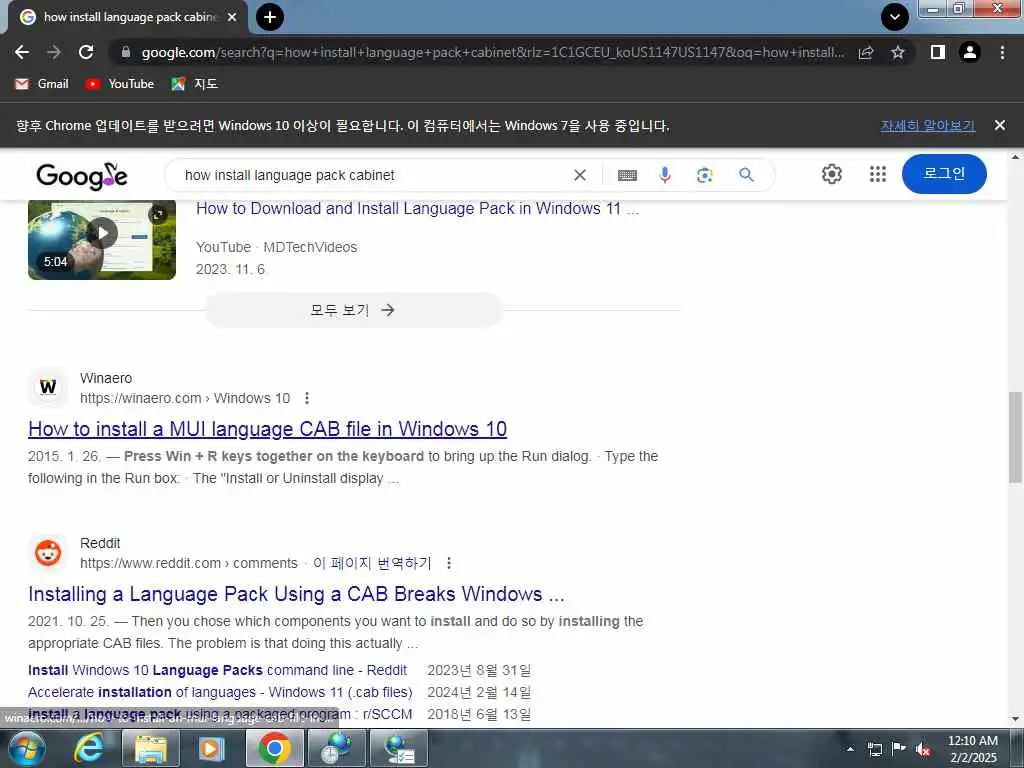Click the winaero.com URL breadcrumb
This screenshot has height=768, width=1024.
185,398
